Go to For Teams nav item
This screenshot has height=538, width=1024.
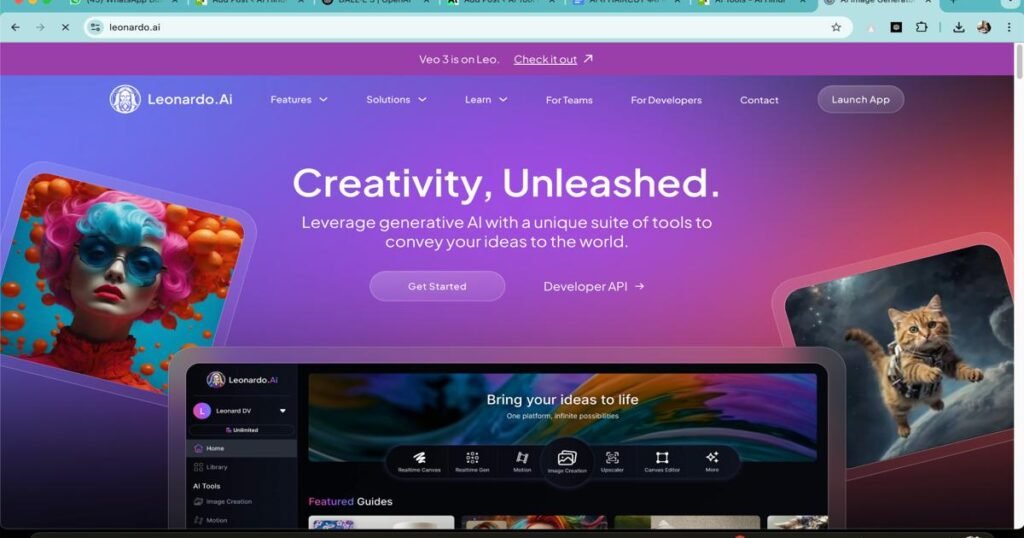569,100
